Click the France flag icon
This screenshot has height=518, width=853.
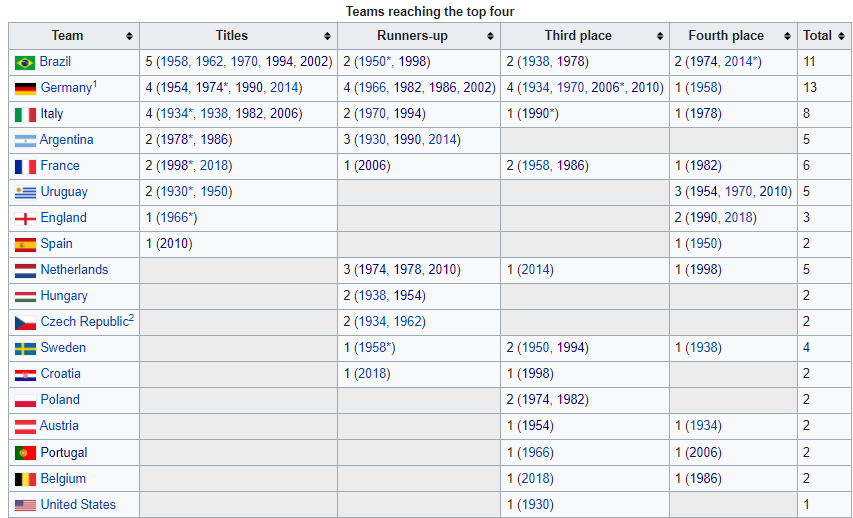pos(25,166)
